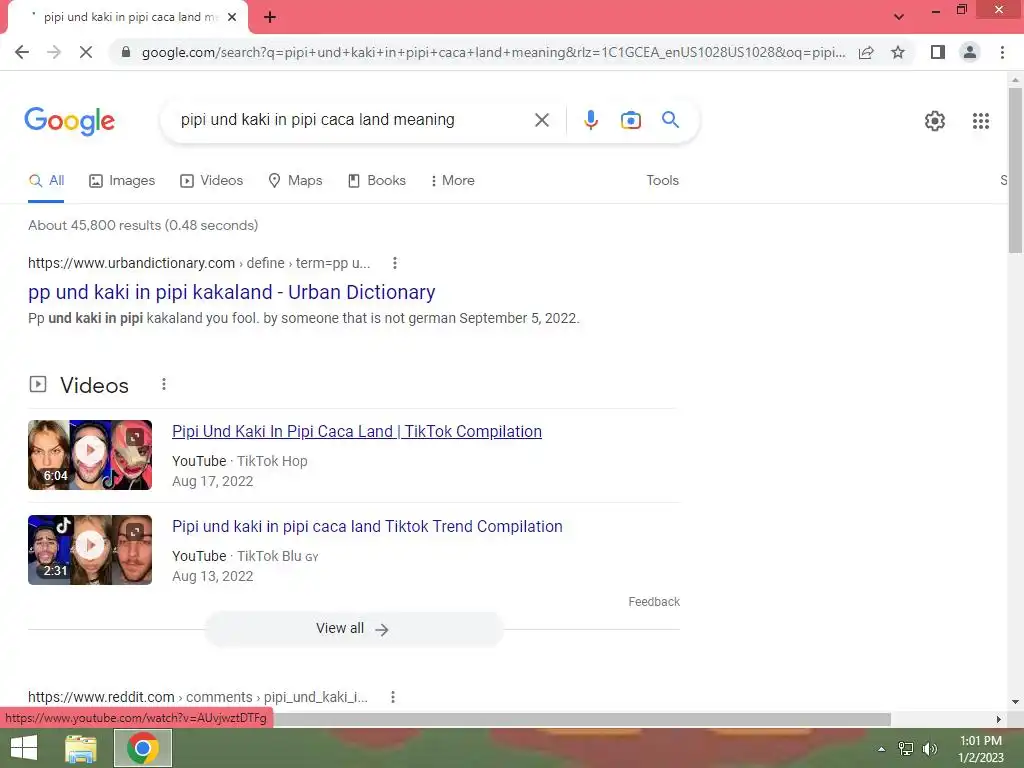
Task: Play the TikTok Hop 6:04 video thumbnail
Action: 90,455
